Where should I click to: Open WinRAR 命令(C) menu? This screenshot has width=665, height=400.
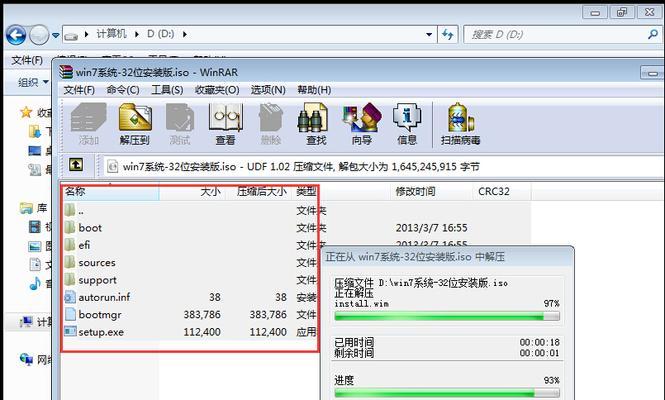(123, 90)
